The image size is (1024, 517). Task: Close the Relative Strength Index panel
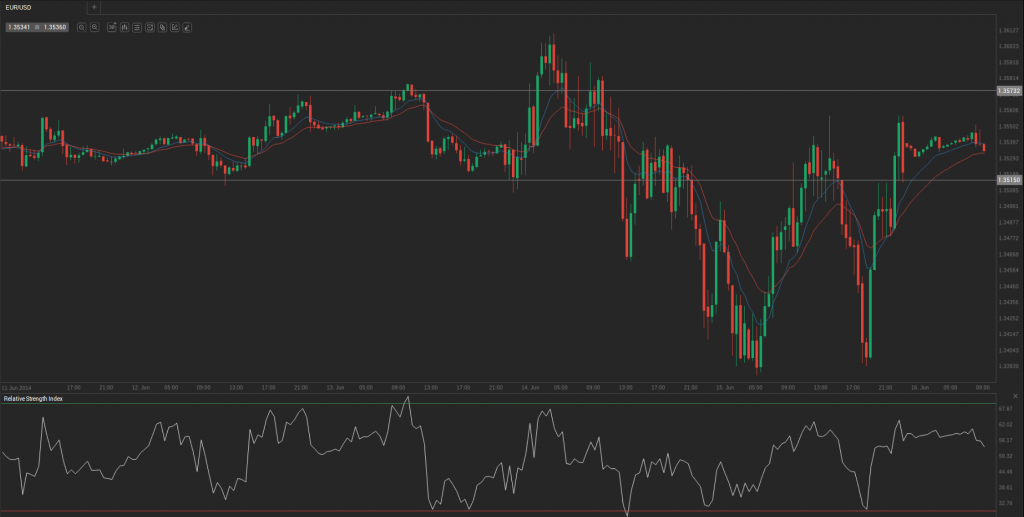[x=1015, y=396]
